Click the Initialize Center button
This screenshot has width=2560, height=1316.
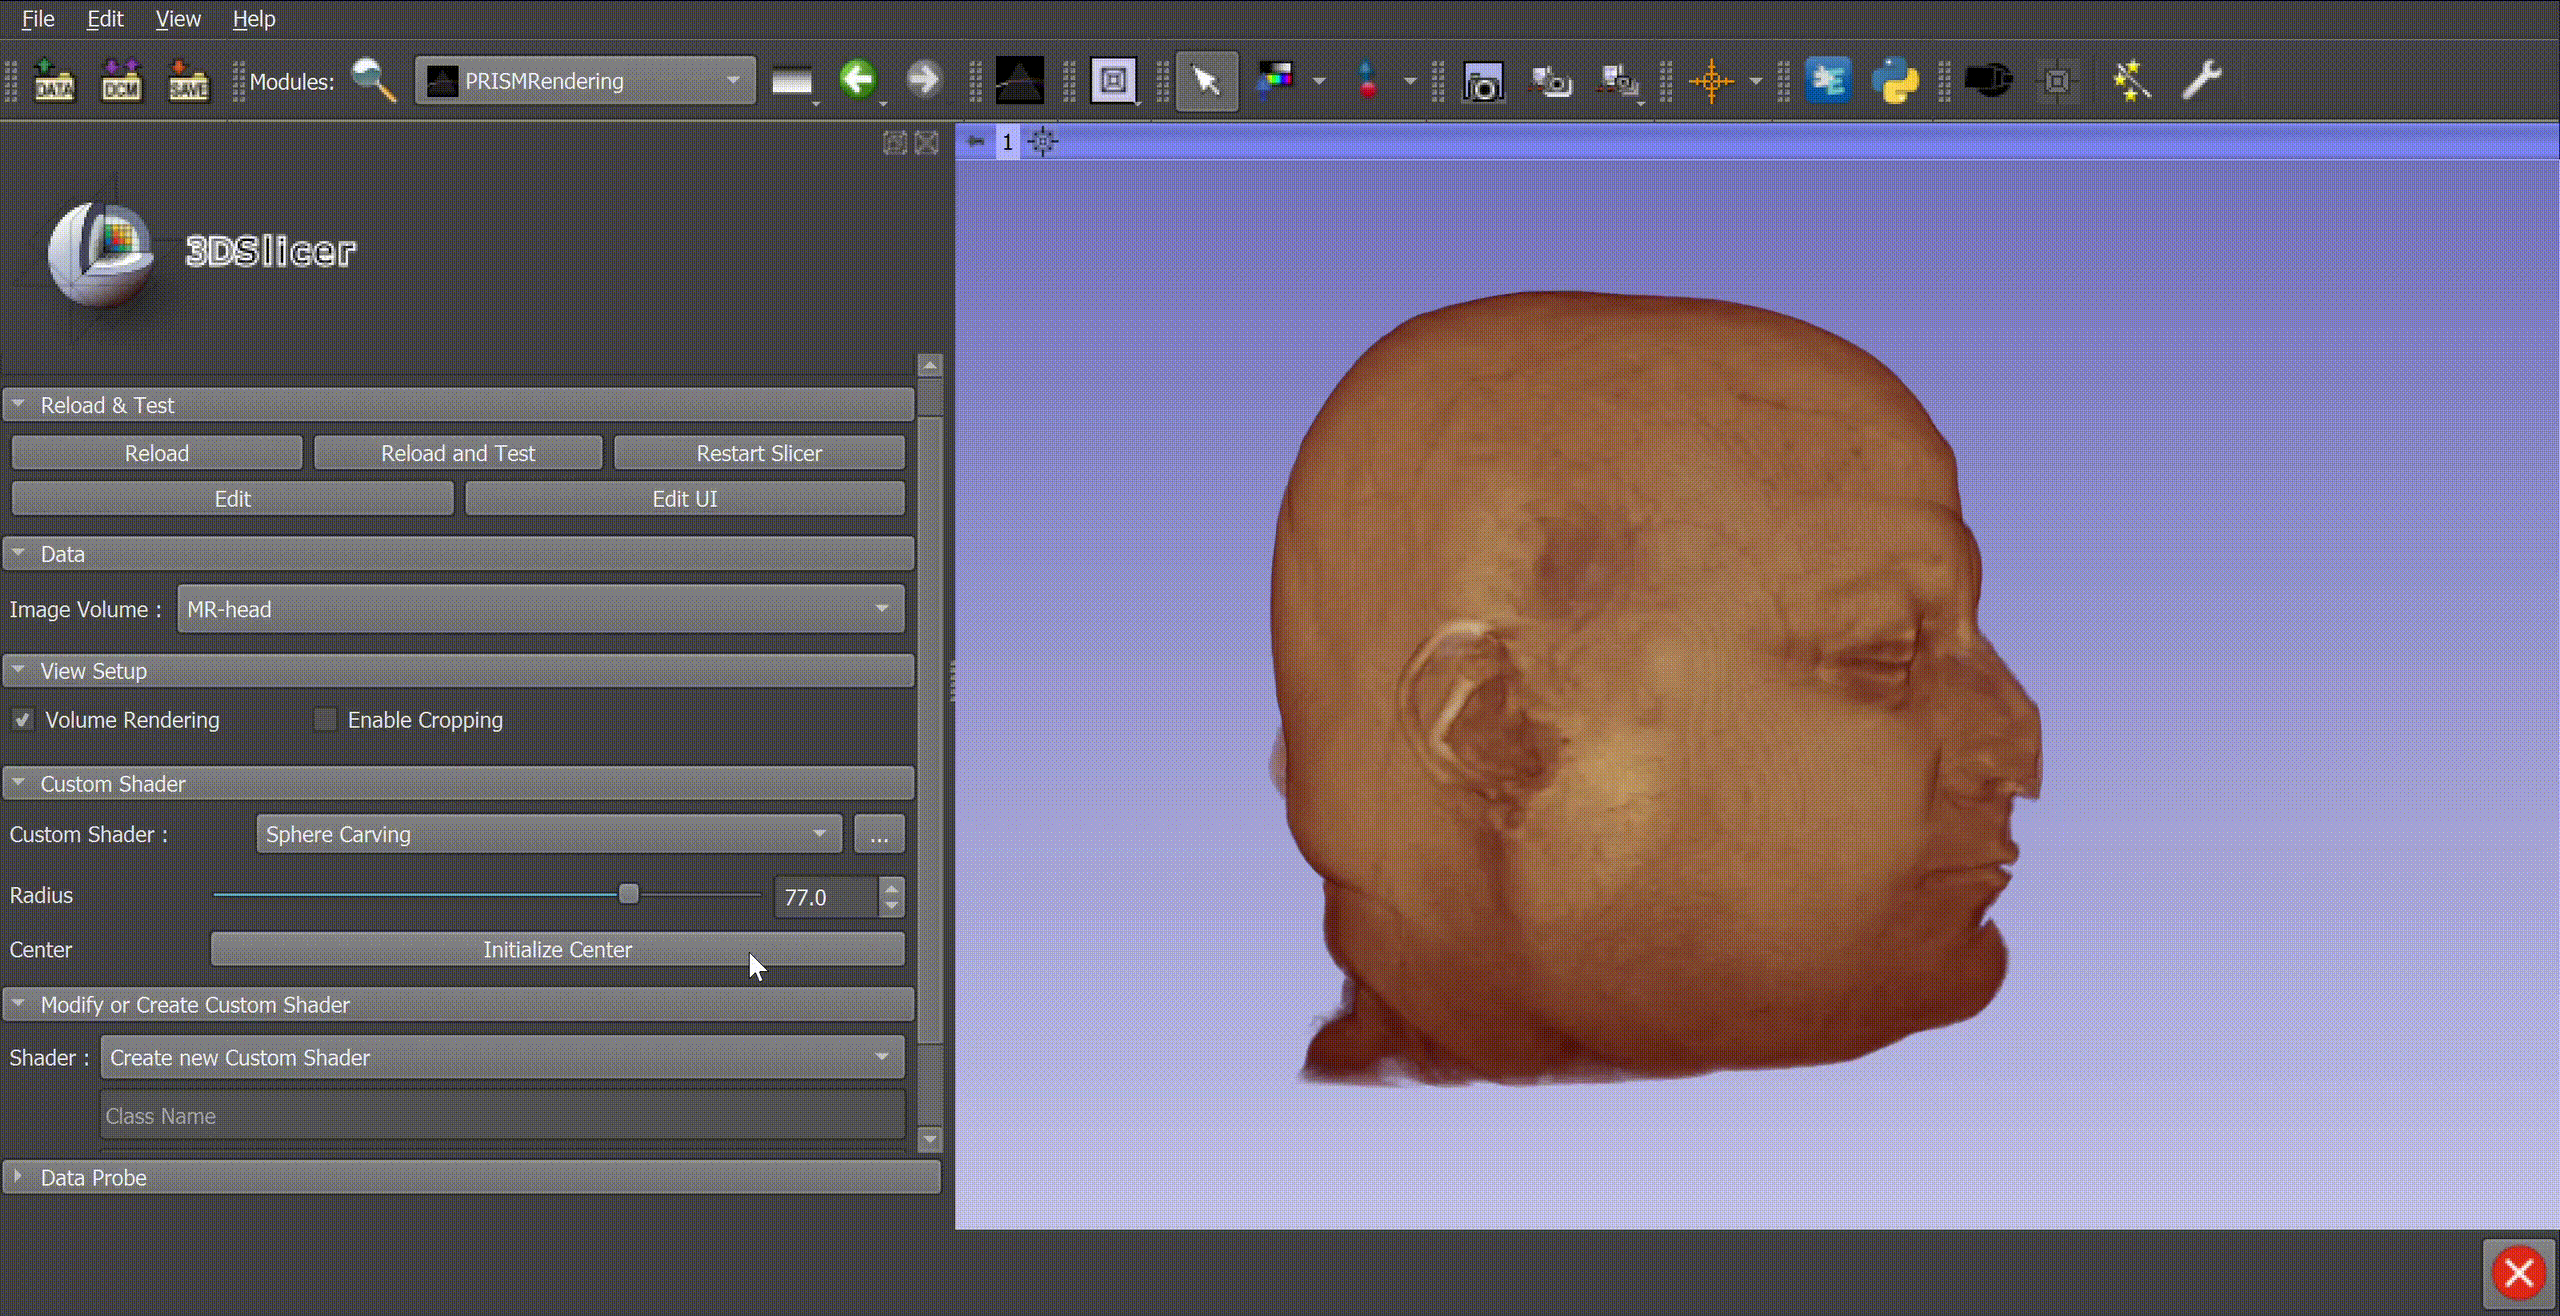(x=557, y=949)
